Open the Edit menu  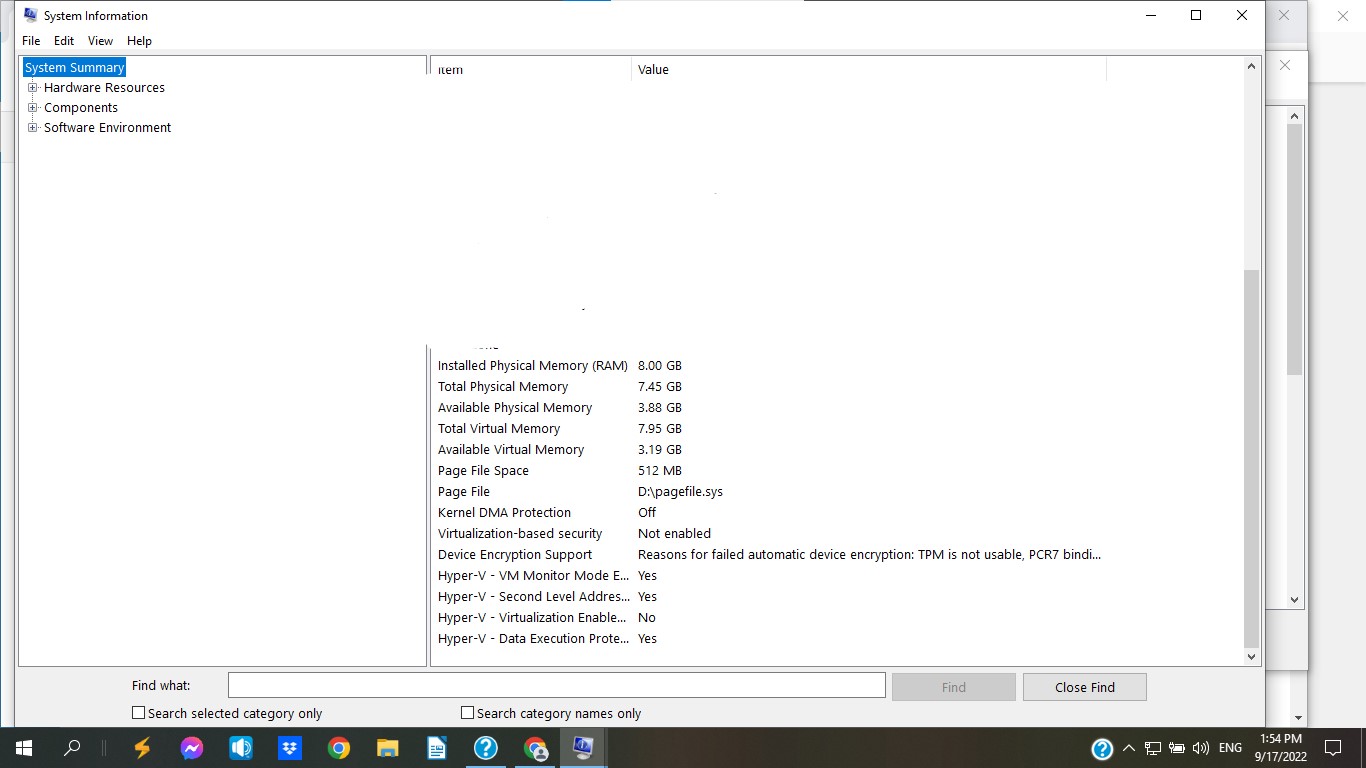pos(63,40)
